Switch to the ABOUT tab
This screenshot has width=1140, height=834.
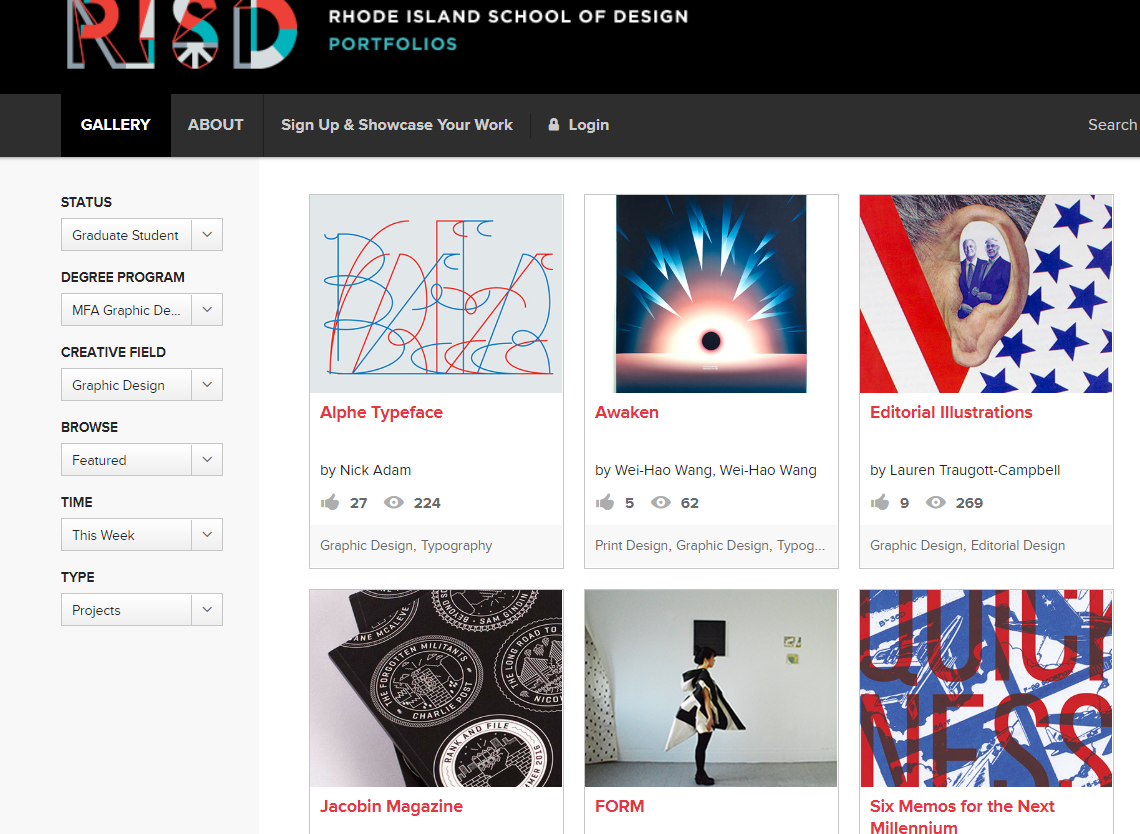216,125
